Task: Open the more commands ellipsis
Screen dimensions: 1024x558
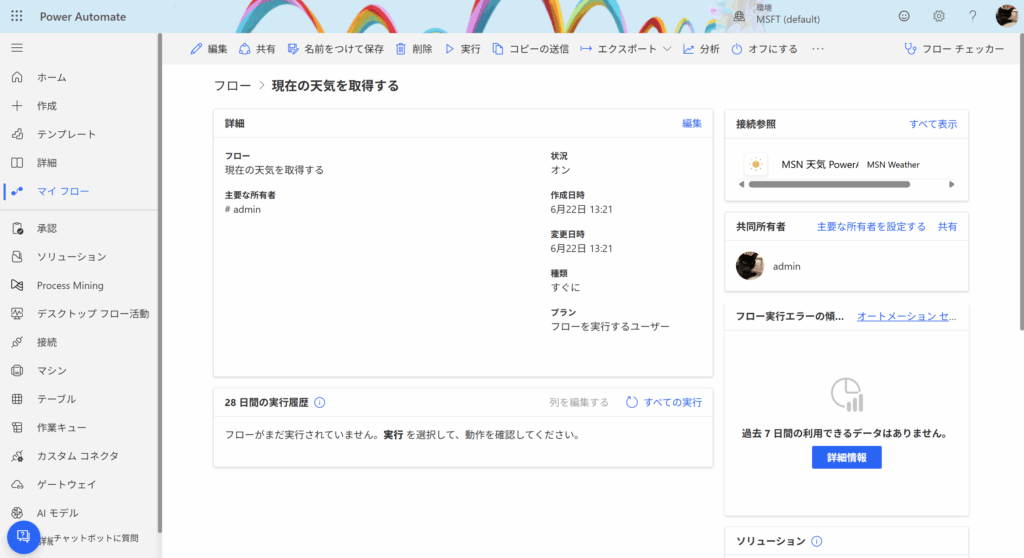Action: (x=818, y=49)
